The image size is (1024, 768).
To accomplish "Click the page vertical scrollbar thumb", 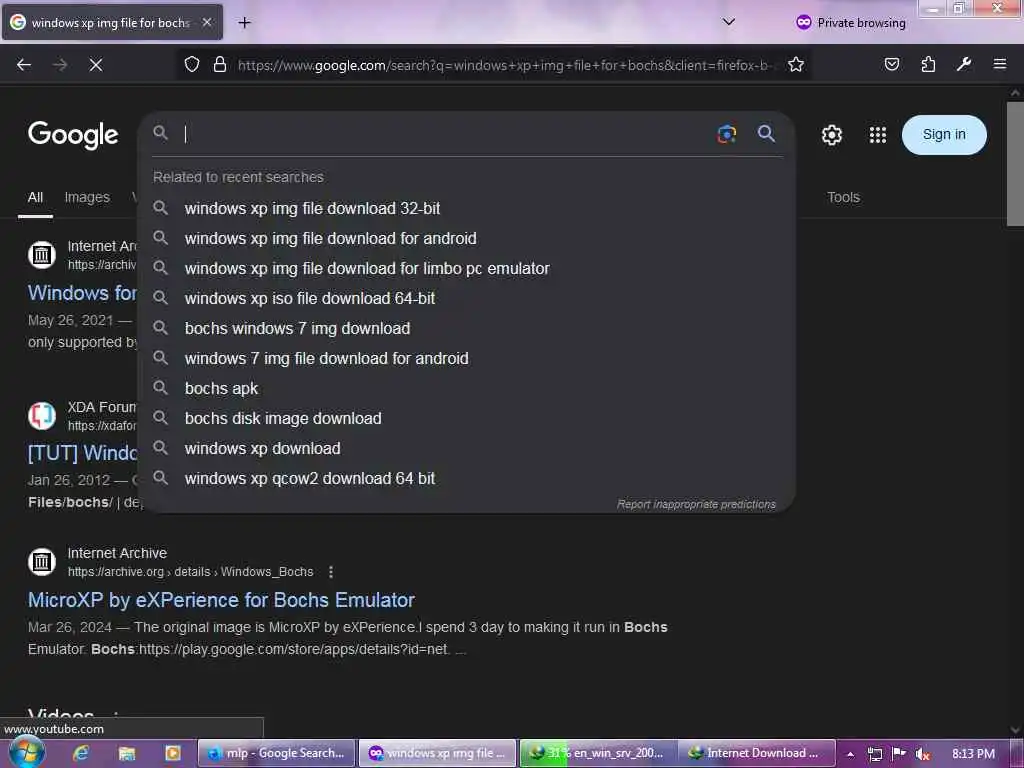I will click(1015, 163).
